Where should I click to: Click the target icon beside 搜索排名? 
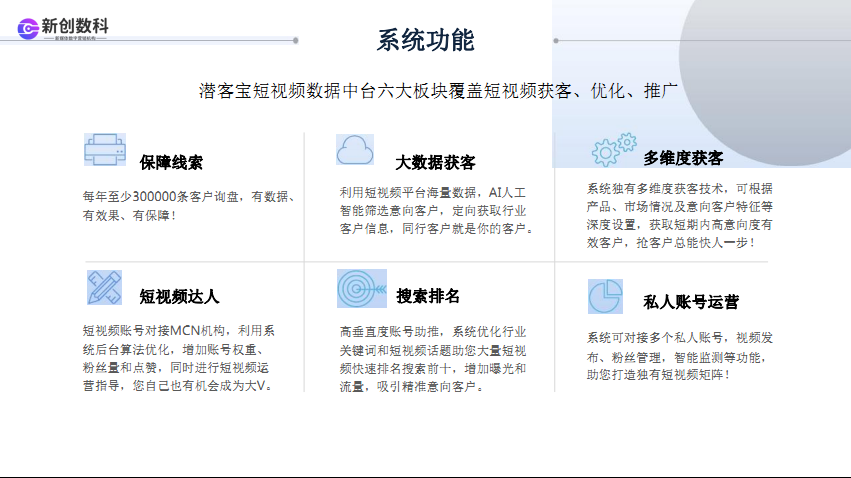click(x=361, y=289)
